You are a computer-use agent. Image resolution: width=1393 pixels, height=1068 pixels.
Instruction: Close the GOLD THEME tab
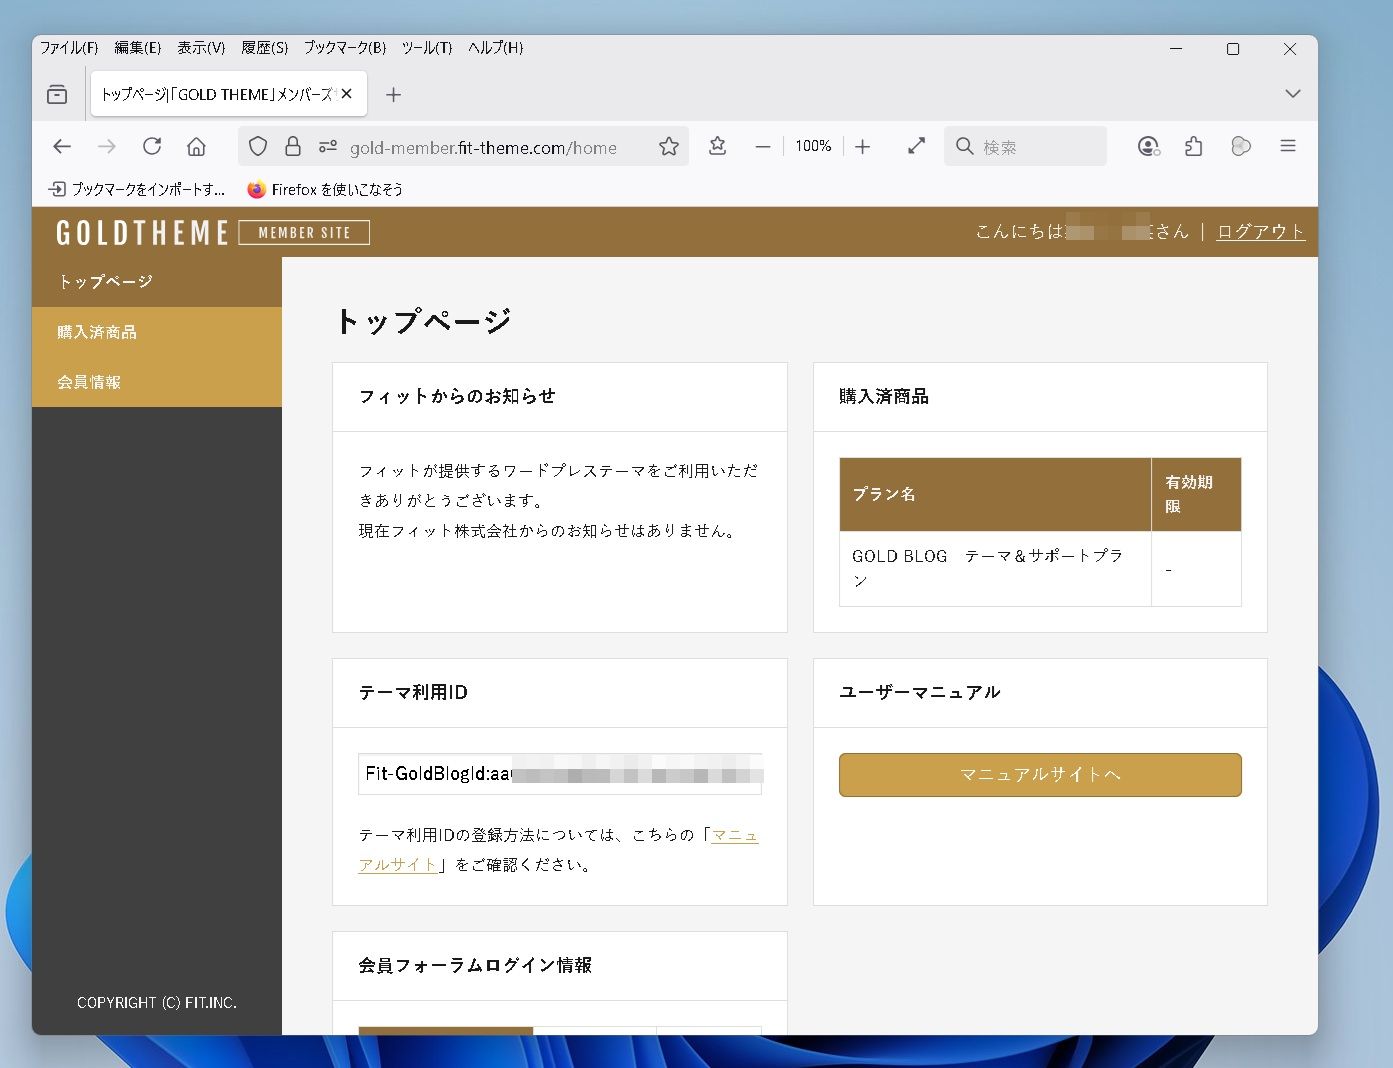347,94
